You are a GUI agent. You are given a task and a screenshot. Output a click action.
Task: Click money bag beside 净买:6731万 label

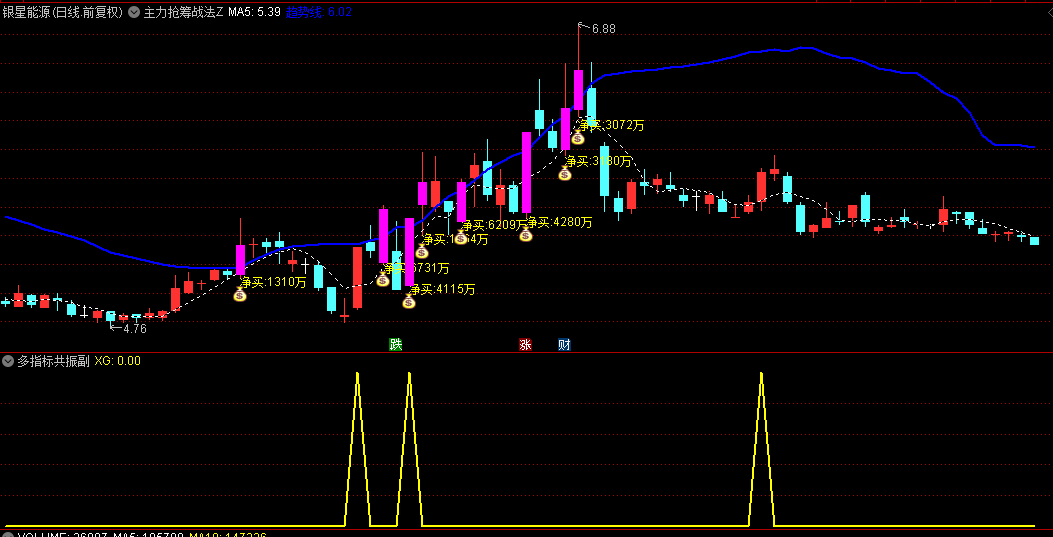tap(383, 279)
